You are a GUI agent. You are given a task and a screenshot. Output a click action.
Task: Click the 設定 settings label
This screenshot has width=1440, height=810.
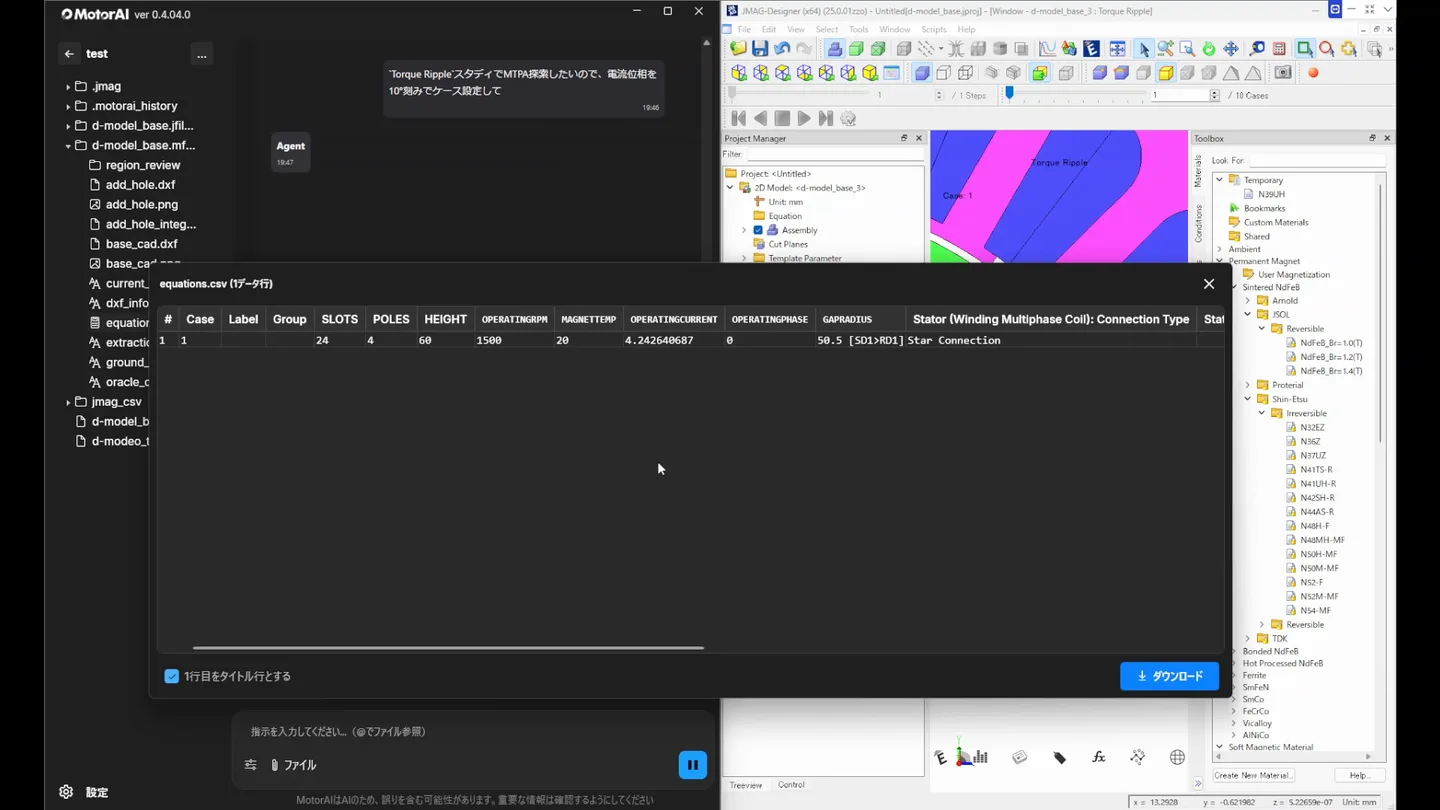[x=97, y=792]
